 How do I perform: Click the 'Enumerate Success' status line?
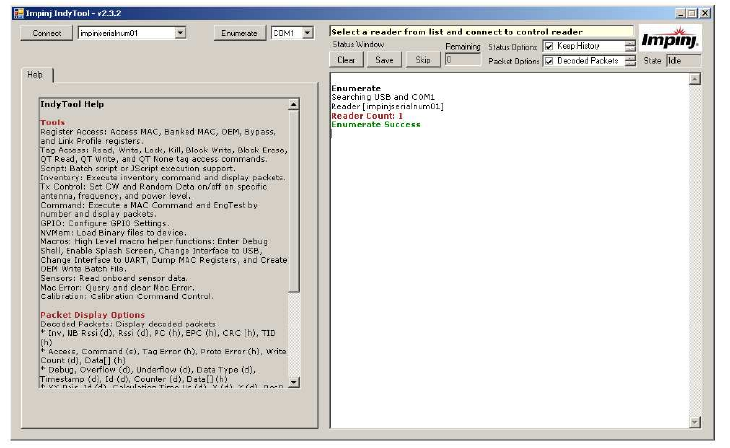376,124
